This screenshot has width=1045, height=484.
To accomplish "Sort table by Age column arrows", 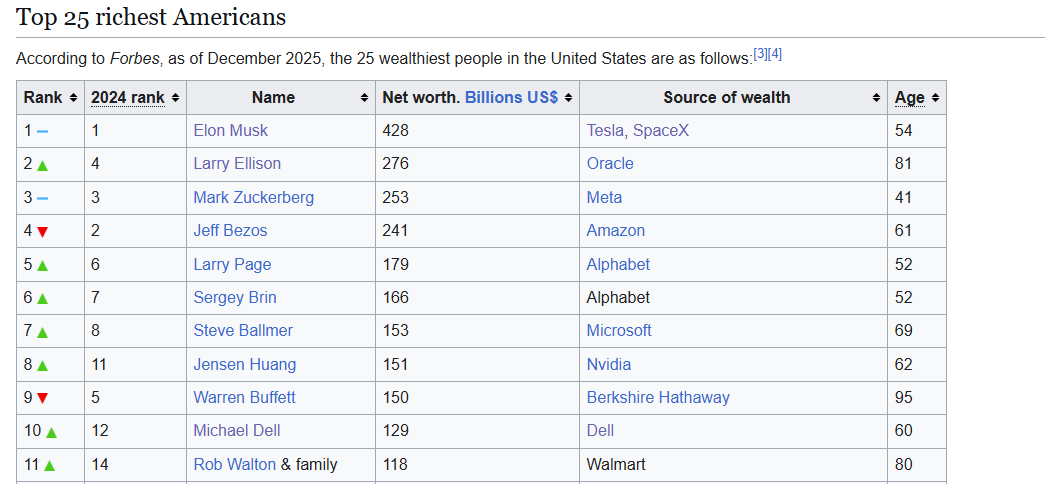I will pos(935,98).
